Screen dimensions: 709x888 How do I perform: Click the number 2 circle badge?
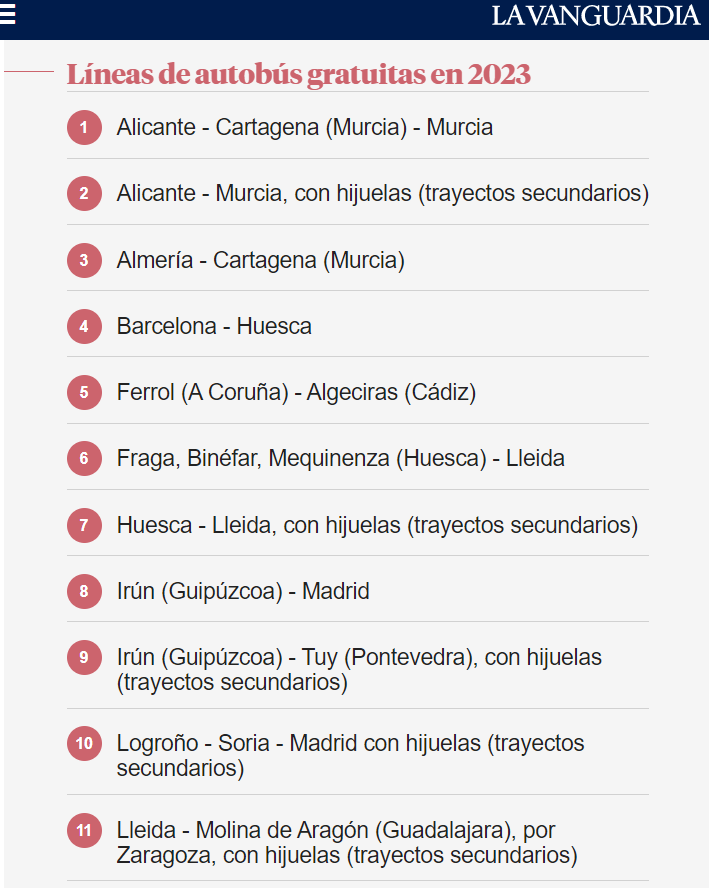pyautogui.click(x=84, y=194)
